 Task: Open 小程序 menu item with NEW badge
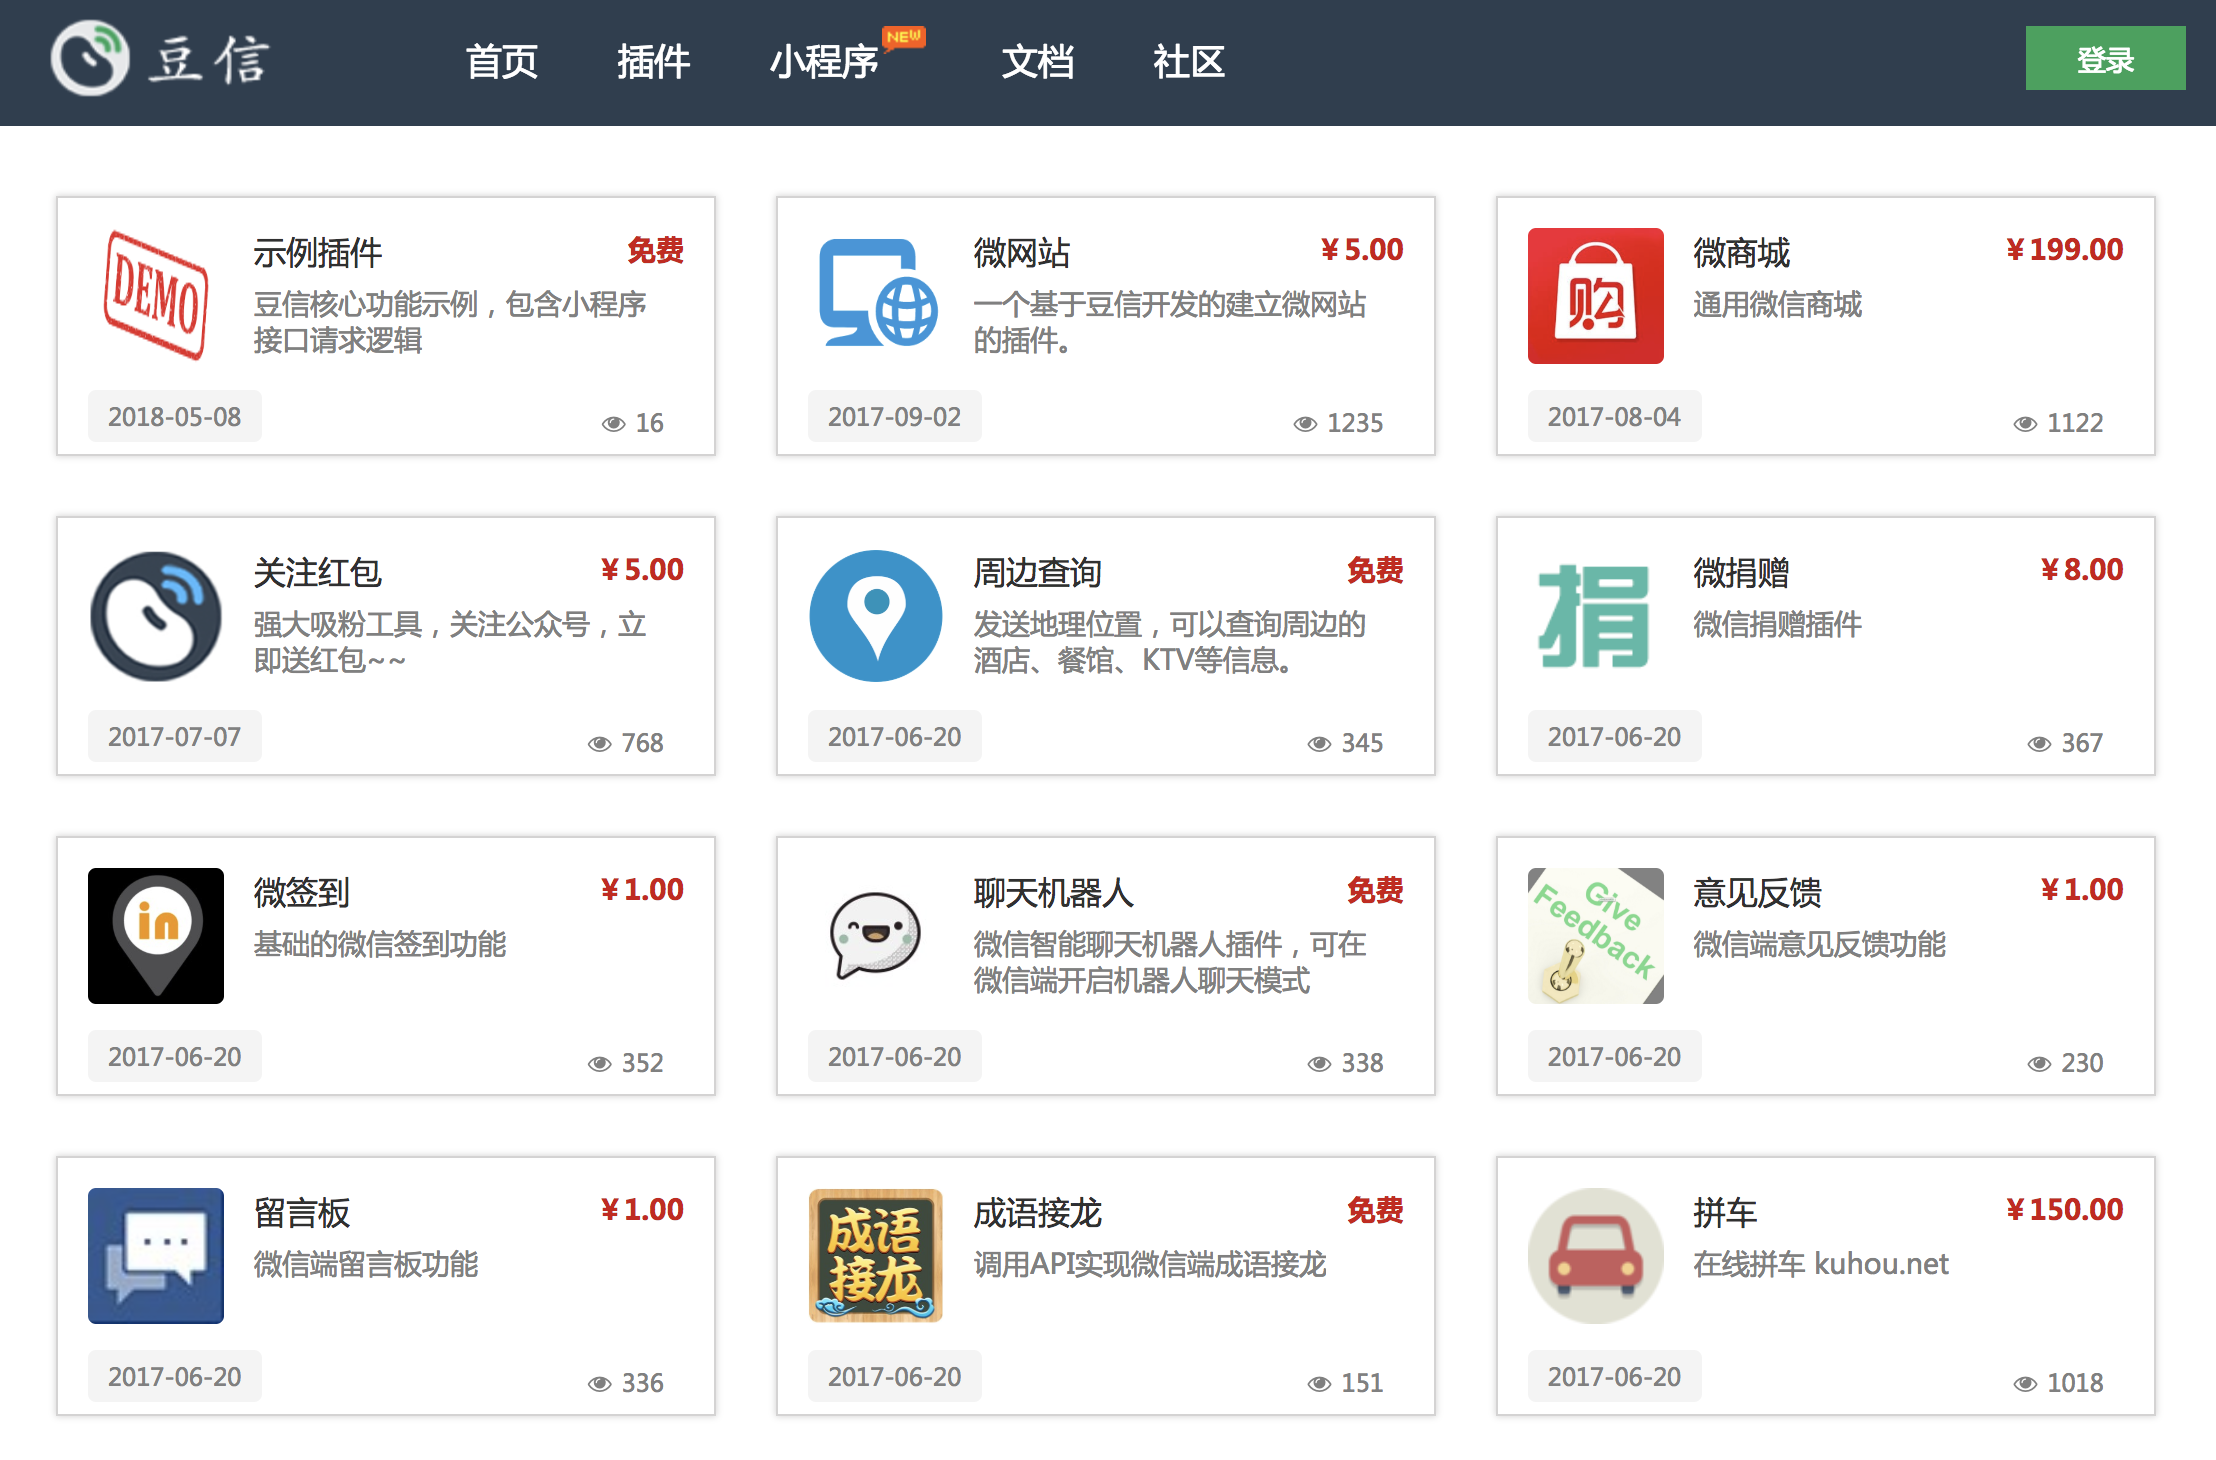click(824, 62)
